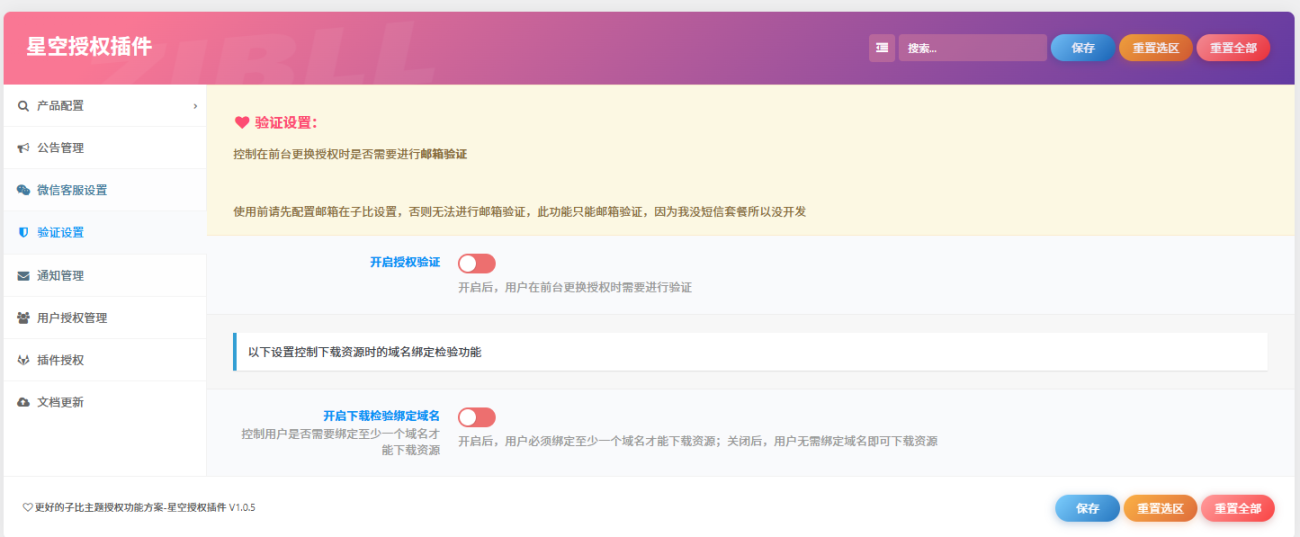Click the envelope icon for 通知管理

coord(23,276)
